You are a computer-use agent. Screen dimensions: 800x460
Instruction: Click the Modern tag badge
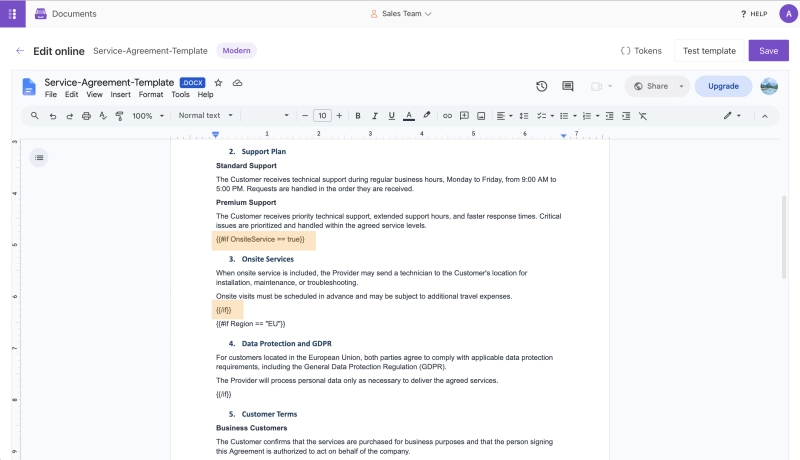tap(236, 50)
